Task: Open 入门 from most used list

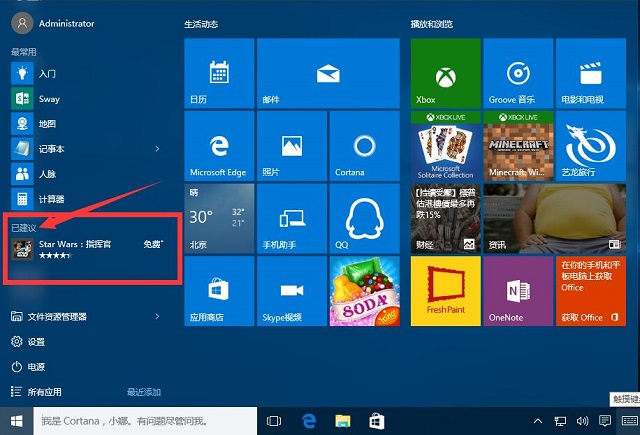Action: click(x=86, y=74)
